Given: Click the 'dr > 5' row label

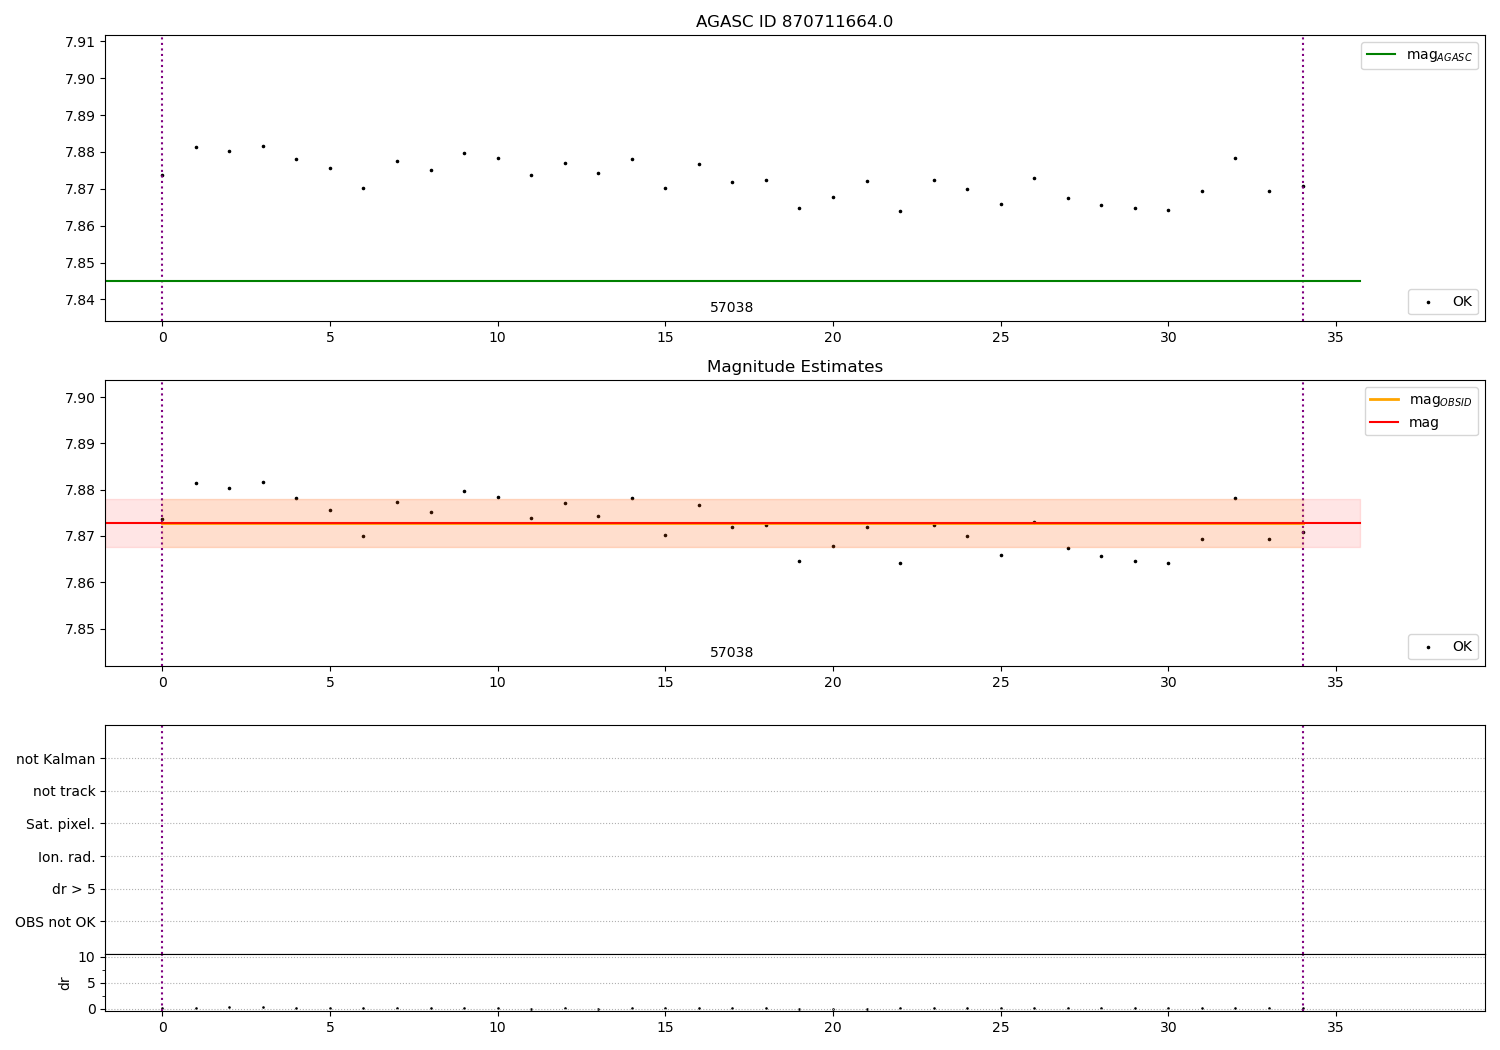Looking at the screenshot, I should click(x=74, y=889).
